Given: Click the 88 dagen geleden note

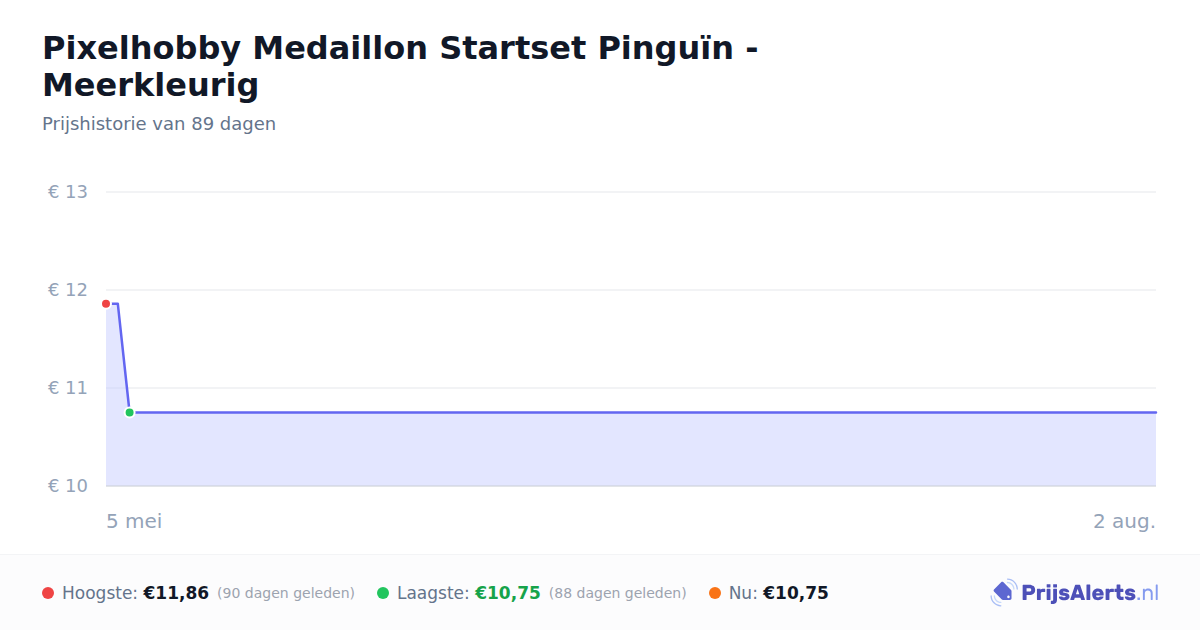Looking at the screenshot, I should [x=618, y=593].
